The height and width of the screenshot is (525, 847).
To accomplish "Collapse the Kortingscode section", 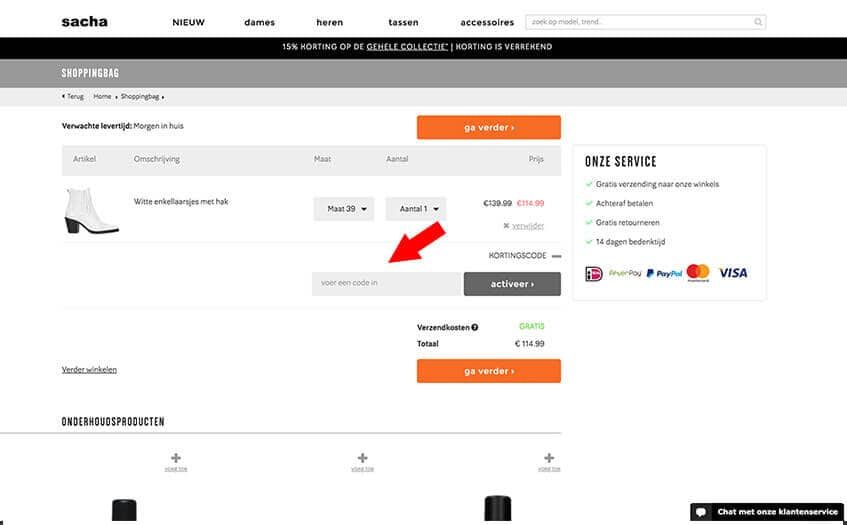I will (556, 256).
